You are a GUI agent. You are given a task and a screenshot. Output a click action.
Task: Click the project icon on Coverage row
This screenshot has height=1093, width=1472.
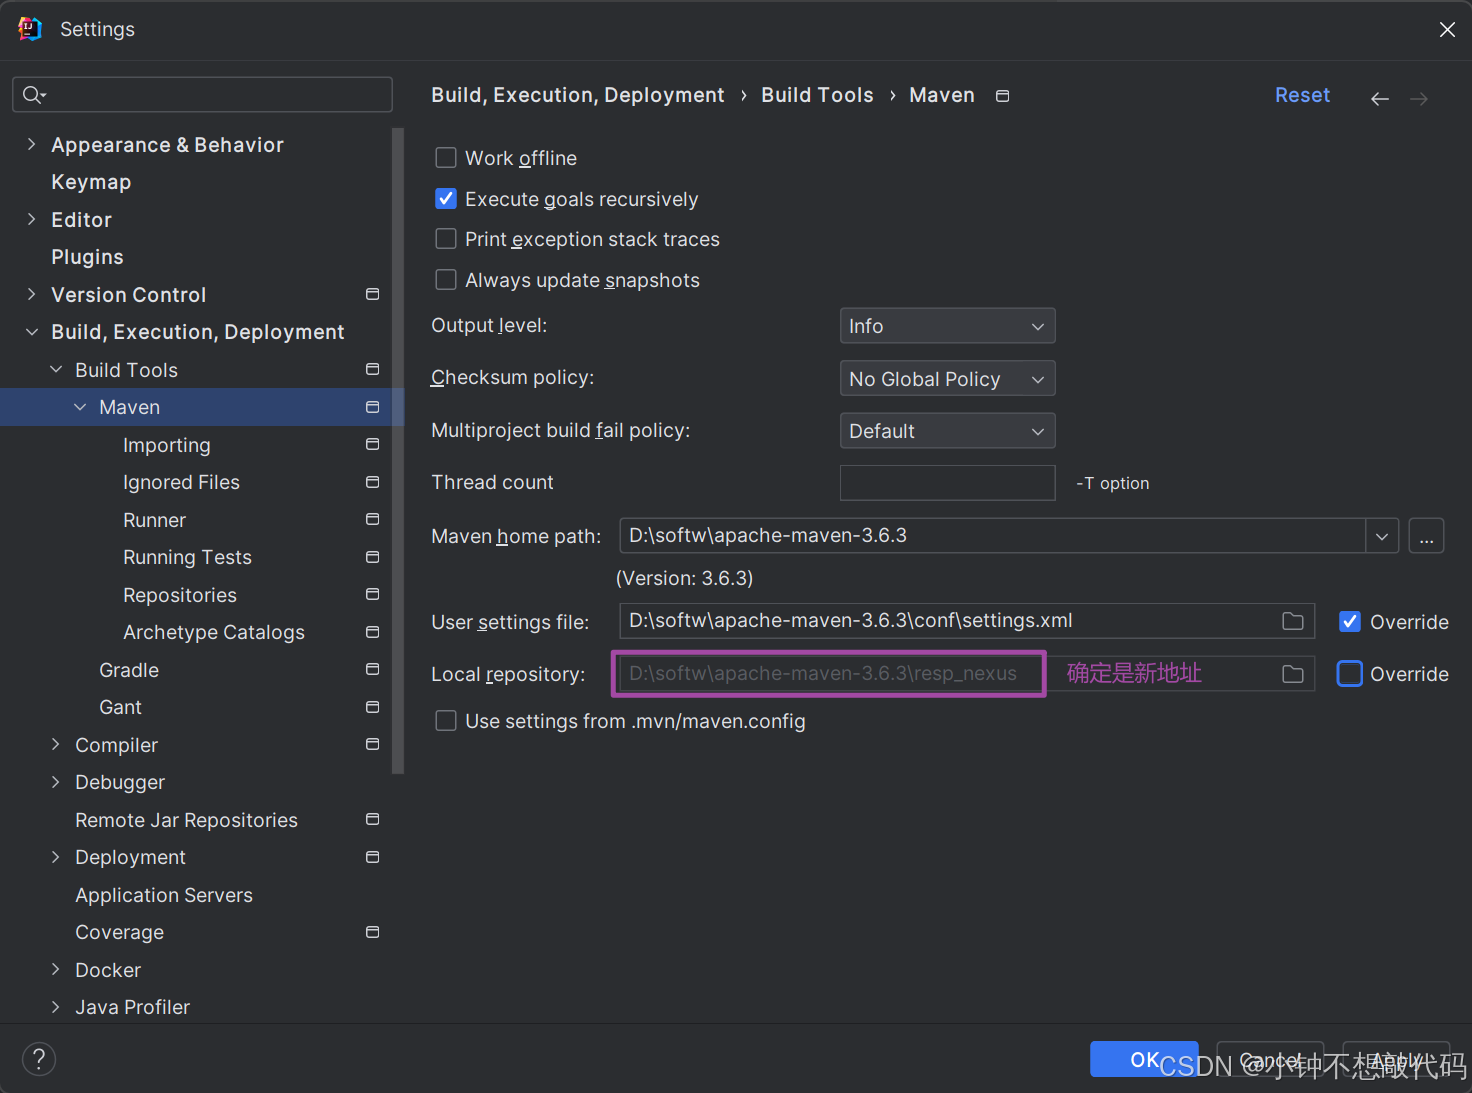373,932
